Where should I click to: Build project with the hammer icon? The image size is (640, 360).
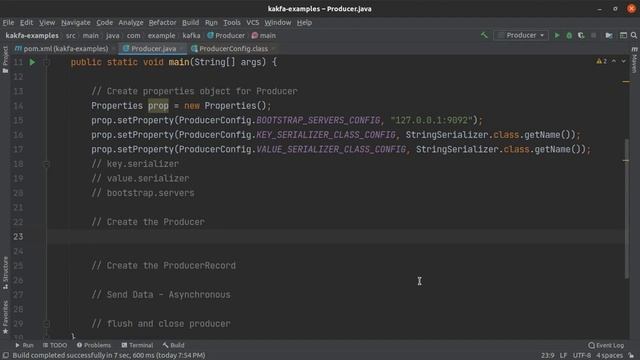pos(484,36)
